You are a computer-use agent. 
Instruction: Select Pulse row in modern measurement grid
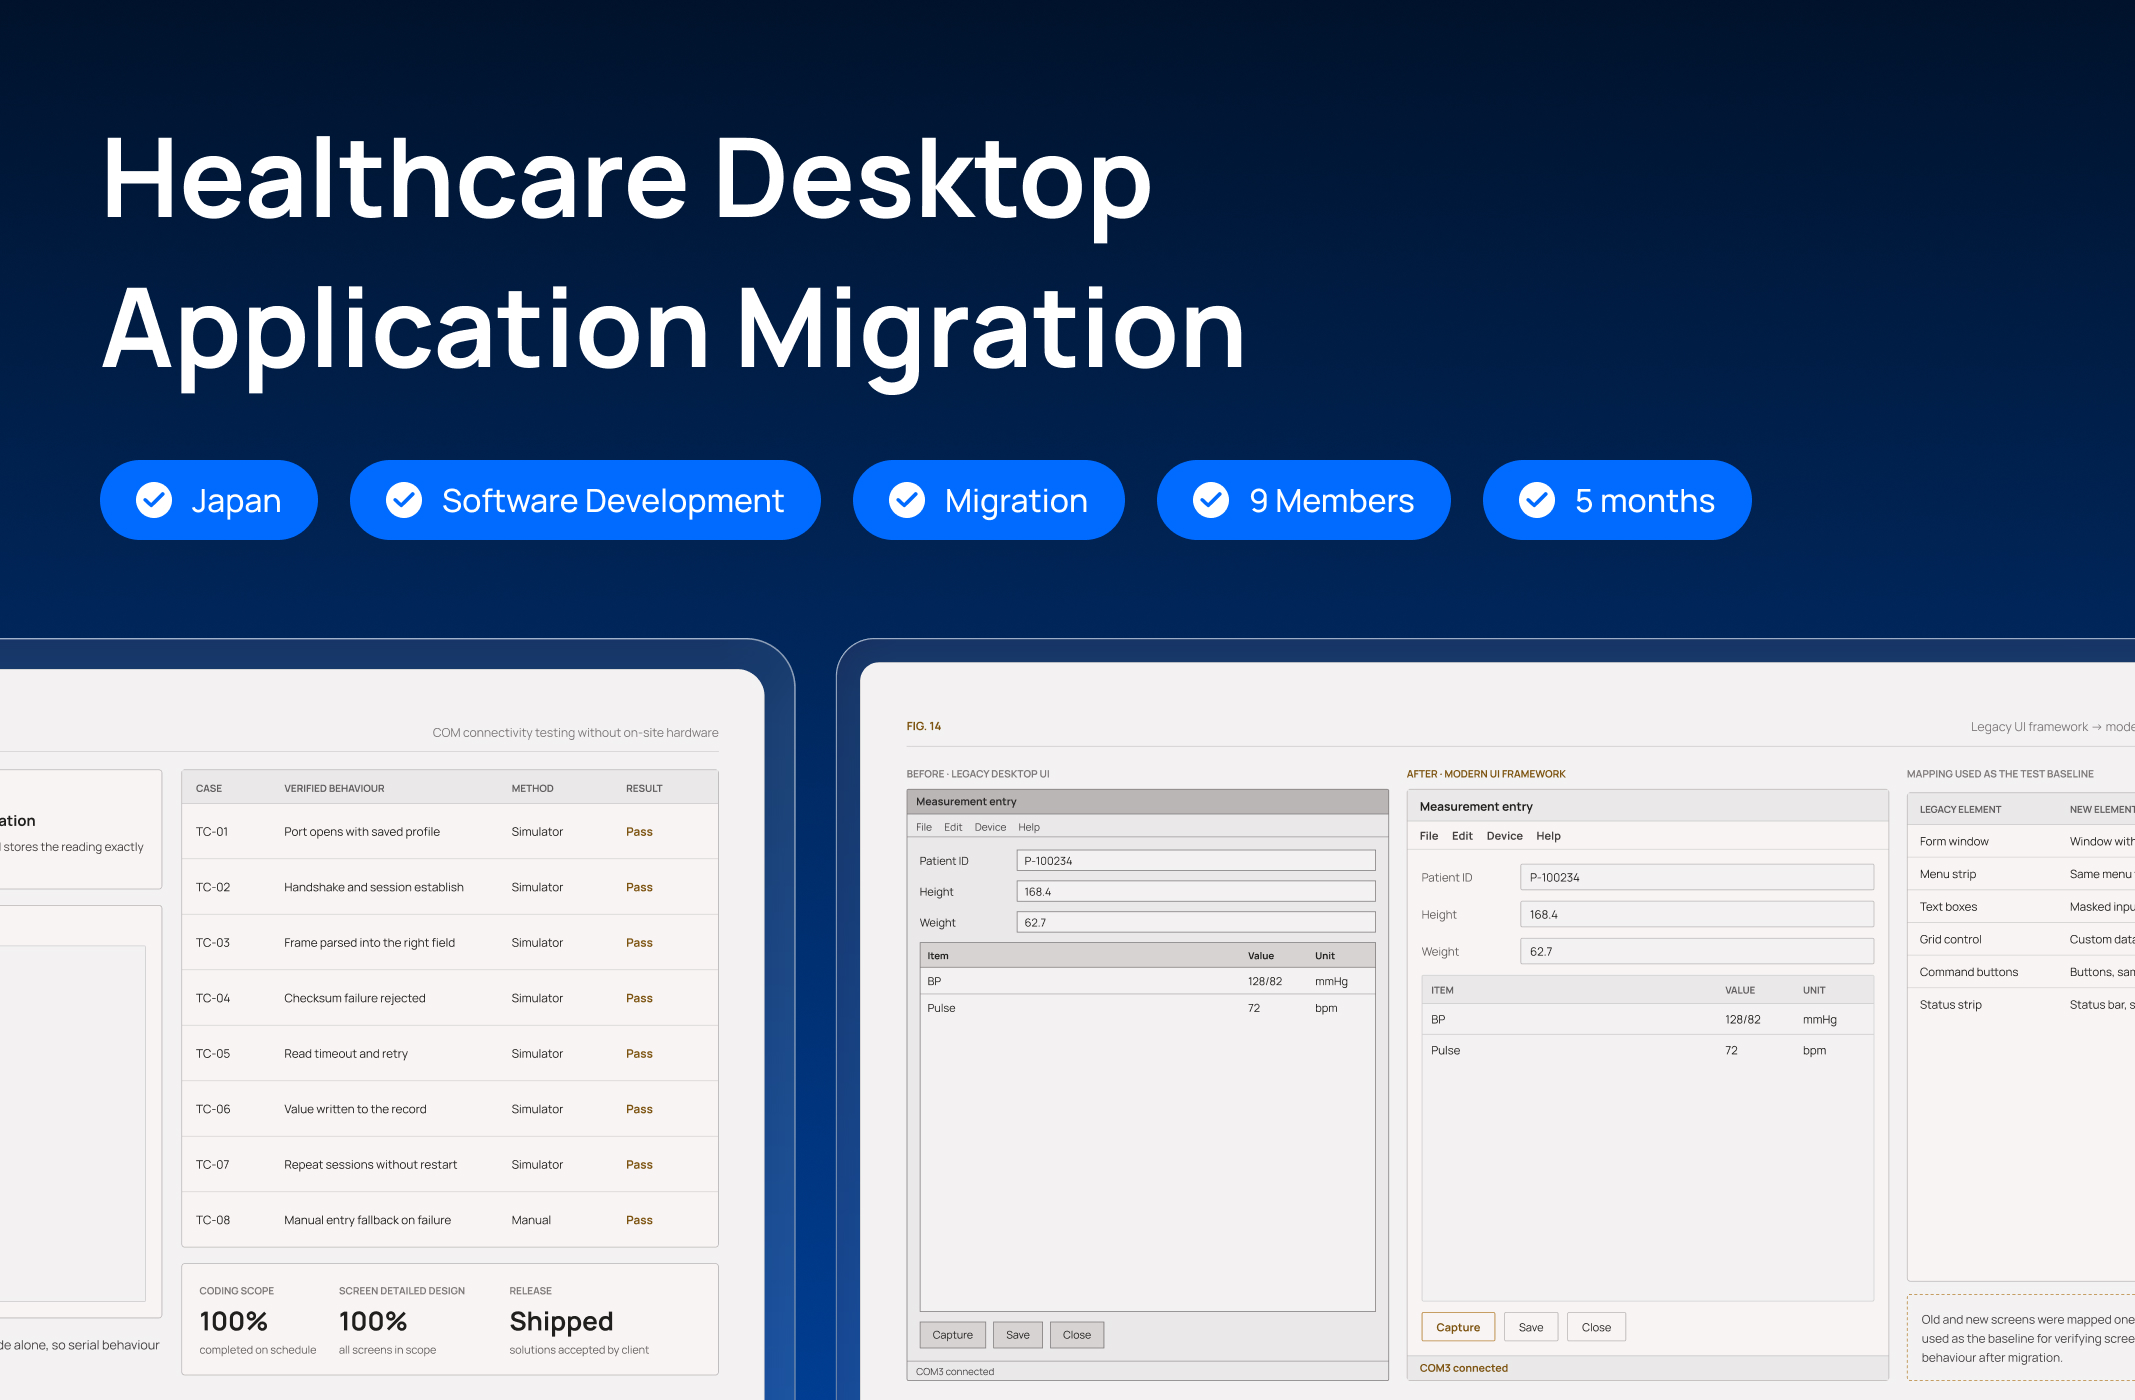[x=1647, y=1050]
